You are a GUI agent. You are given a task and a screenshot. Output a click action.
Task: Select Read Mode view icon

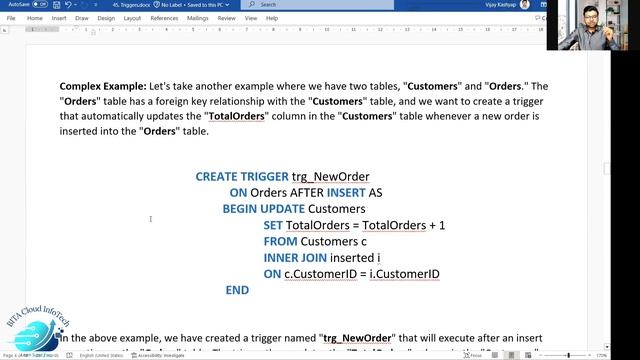495,356
